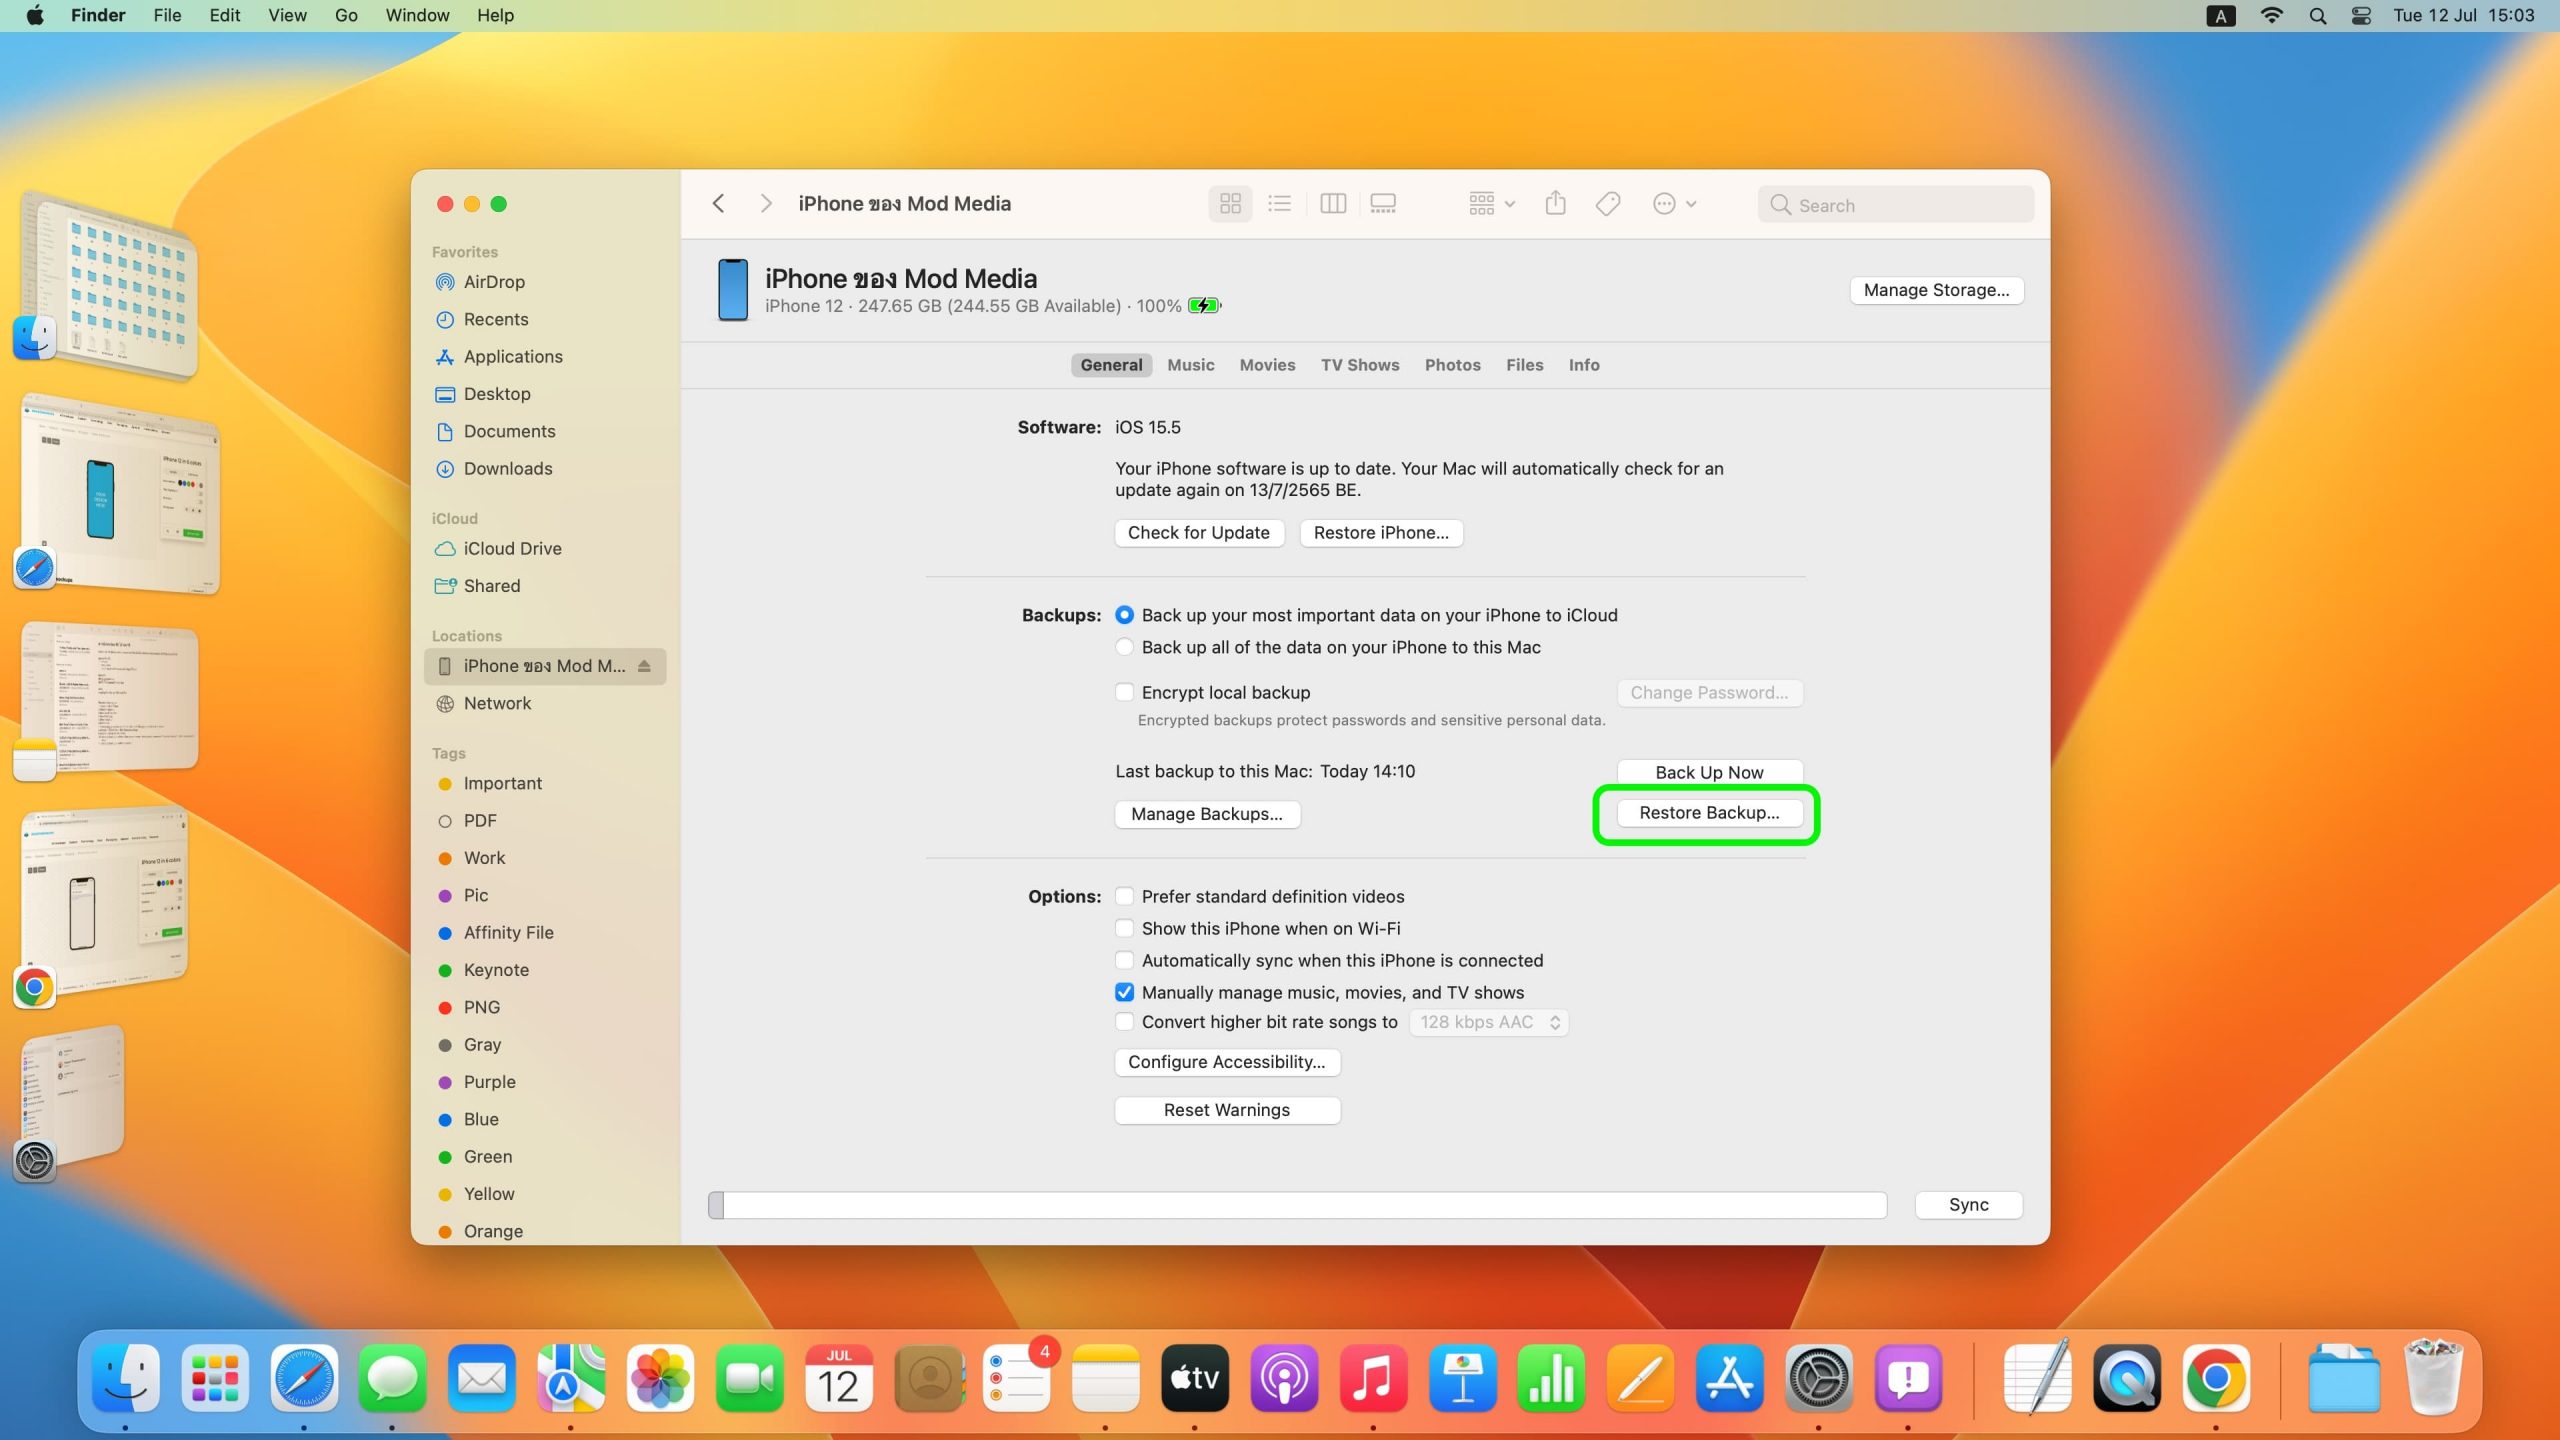Viewport: 2560px width, 1440px height.
Task: Click the Manage Storage... button
Action: pyautogui.click(x=1936, y=290)
